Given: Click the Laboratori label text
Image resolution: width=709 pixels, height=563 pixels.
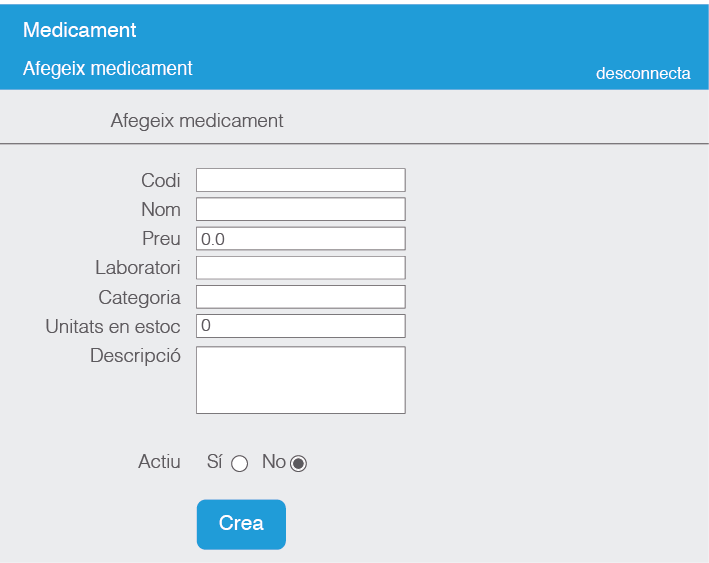Looking at the screenshot, I should (137, 268).
